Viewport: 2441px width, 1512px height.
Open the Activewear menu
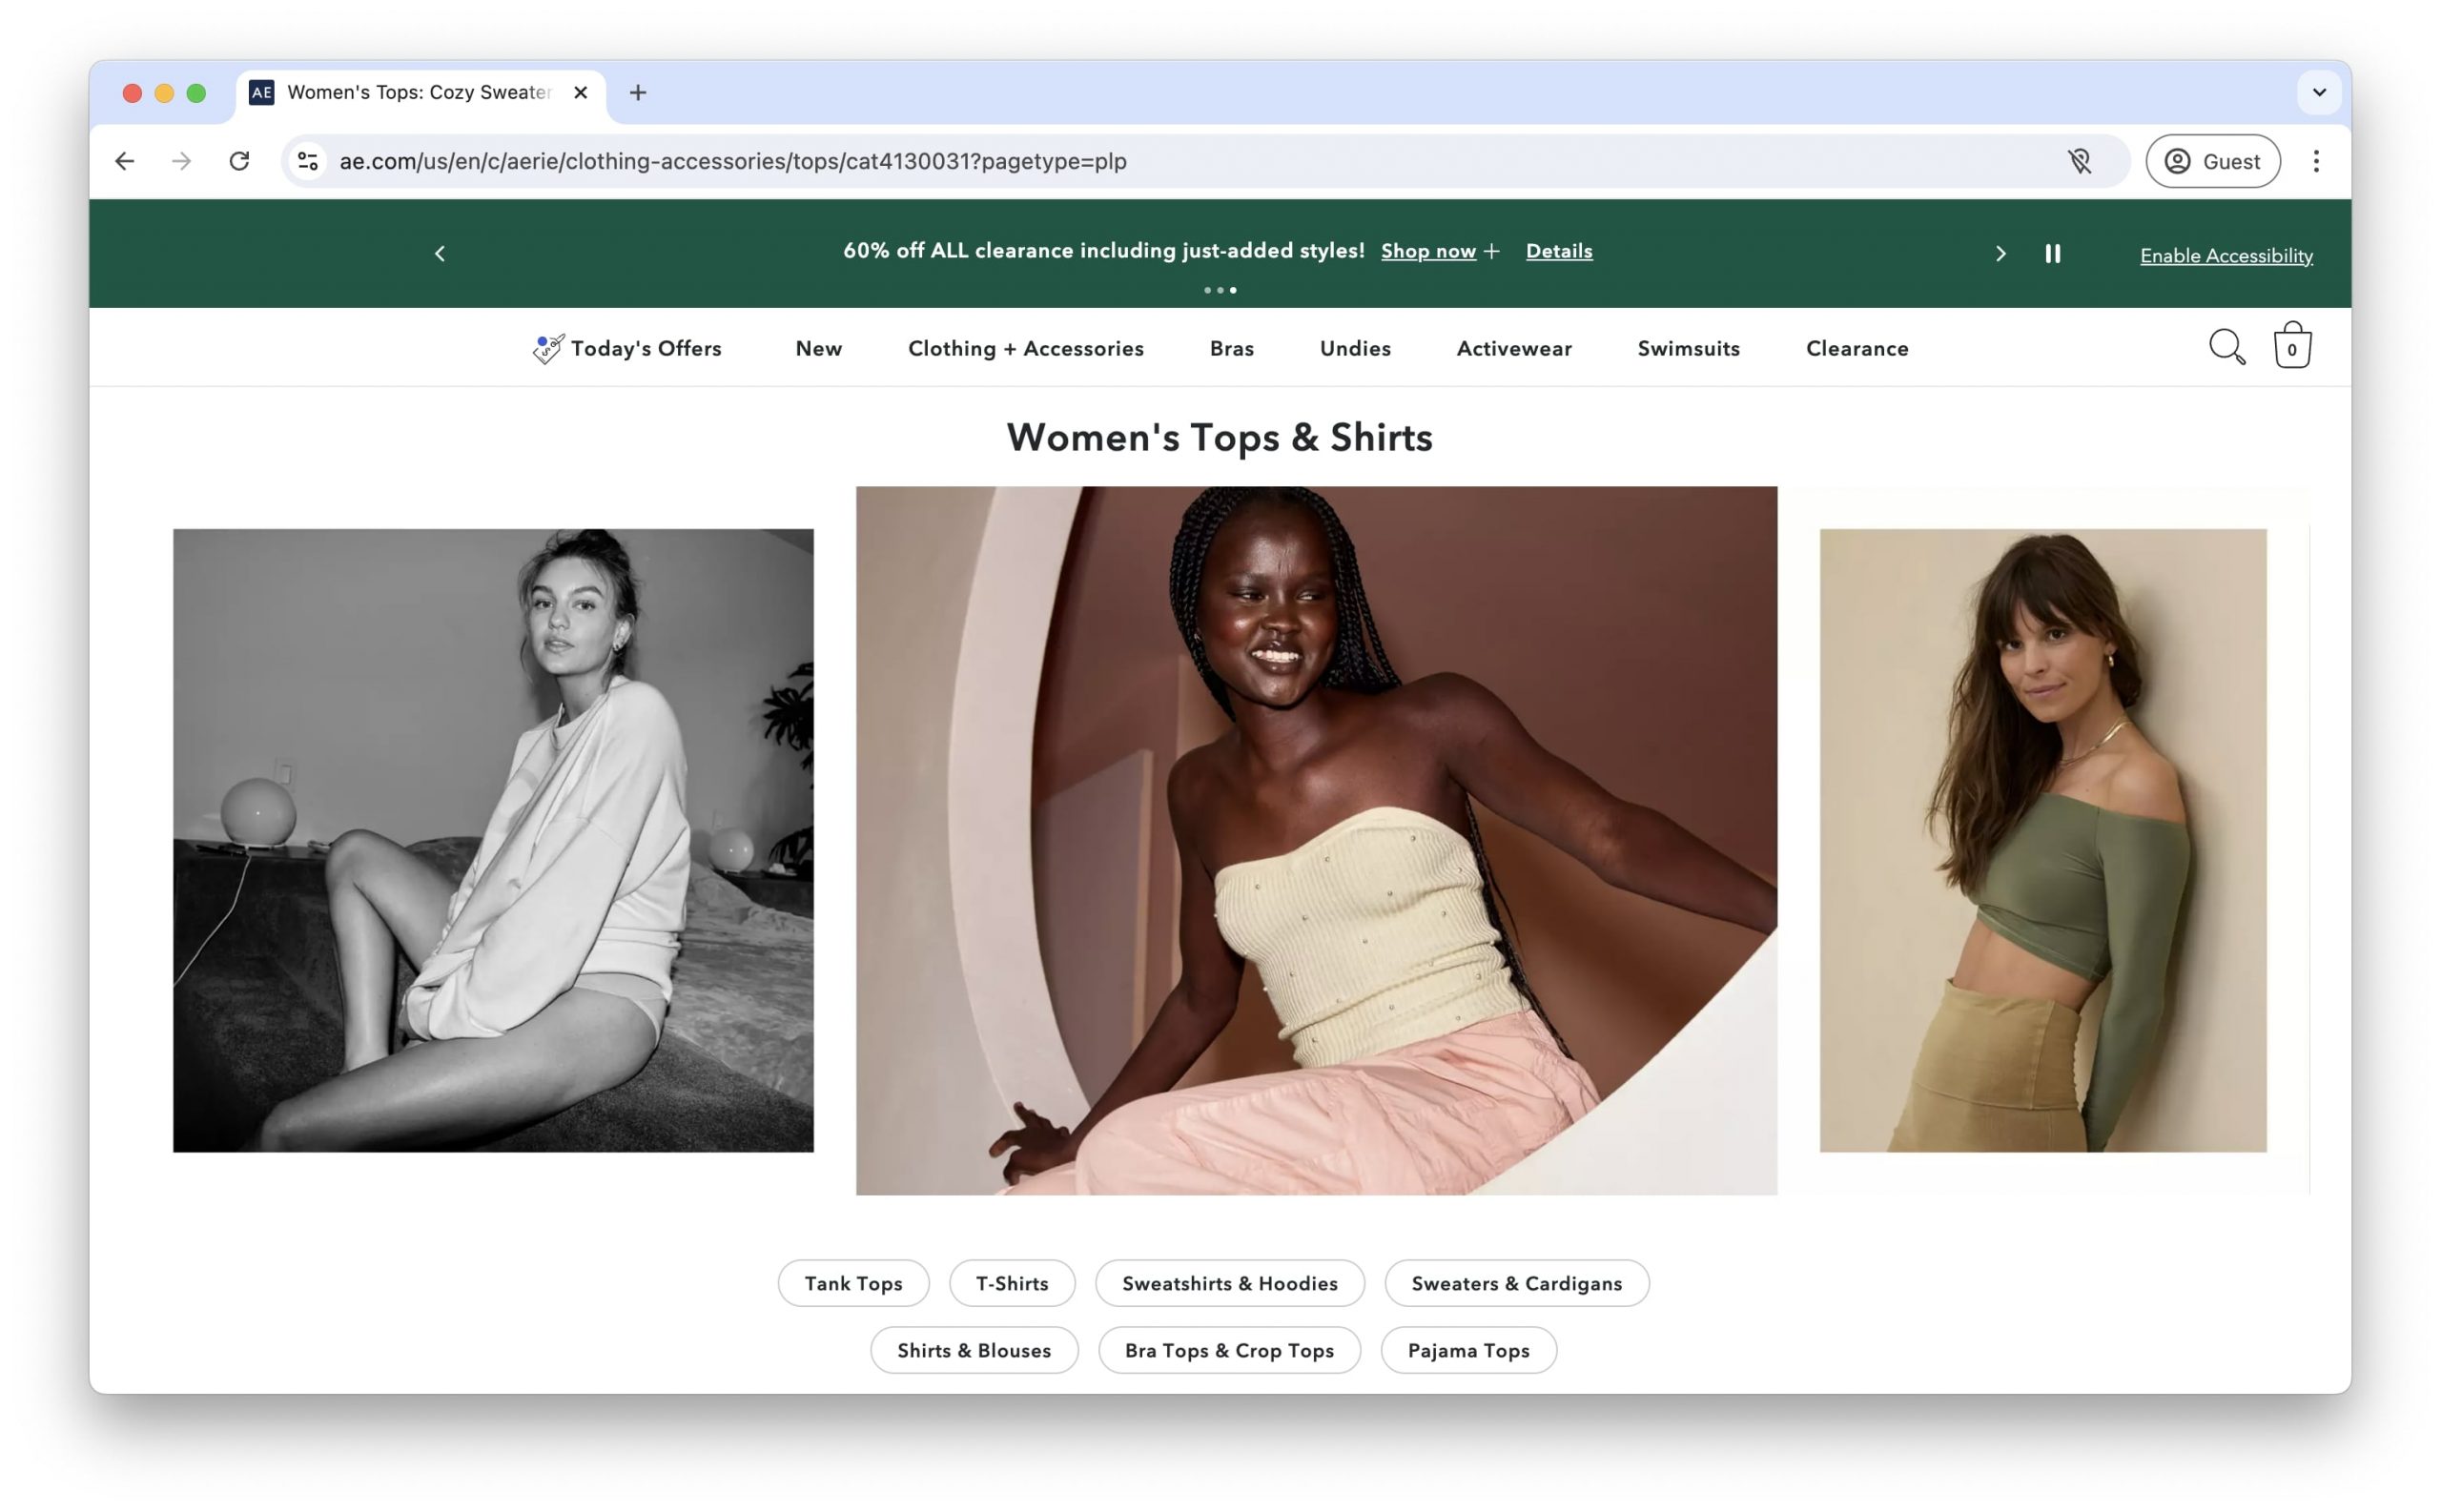tap(1514, 348)
